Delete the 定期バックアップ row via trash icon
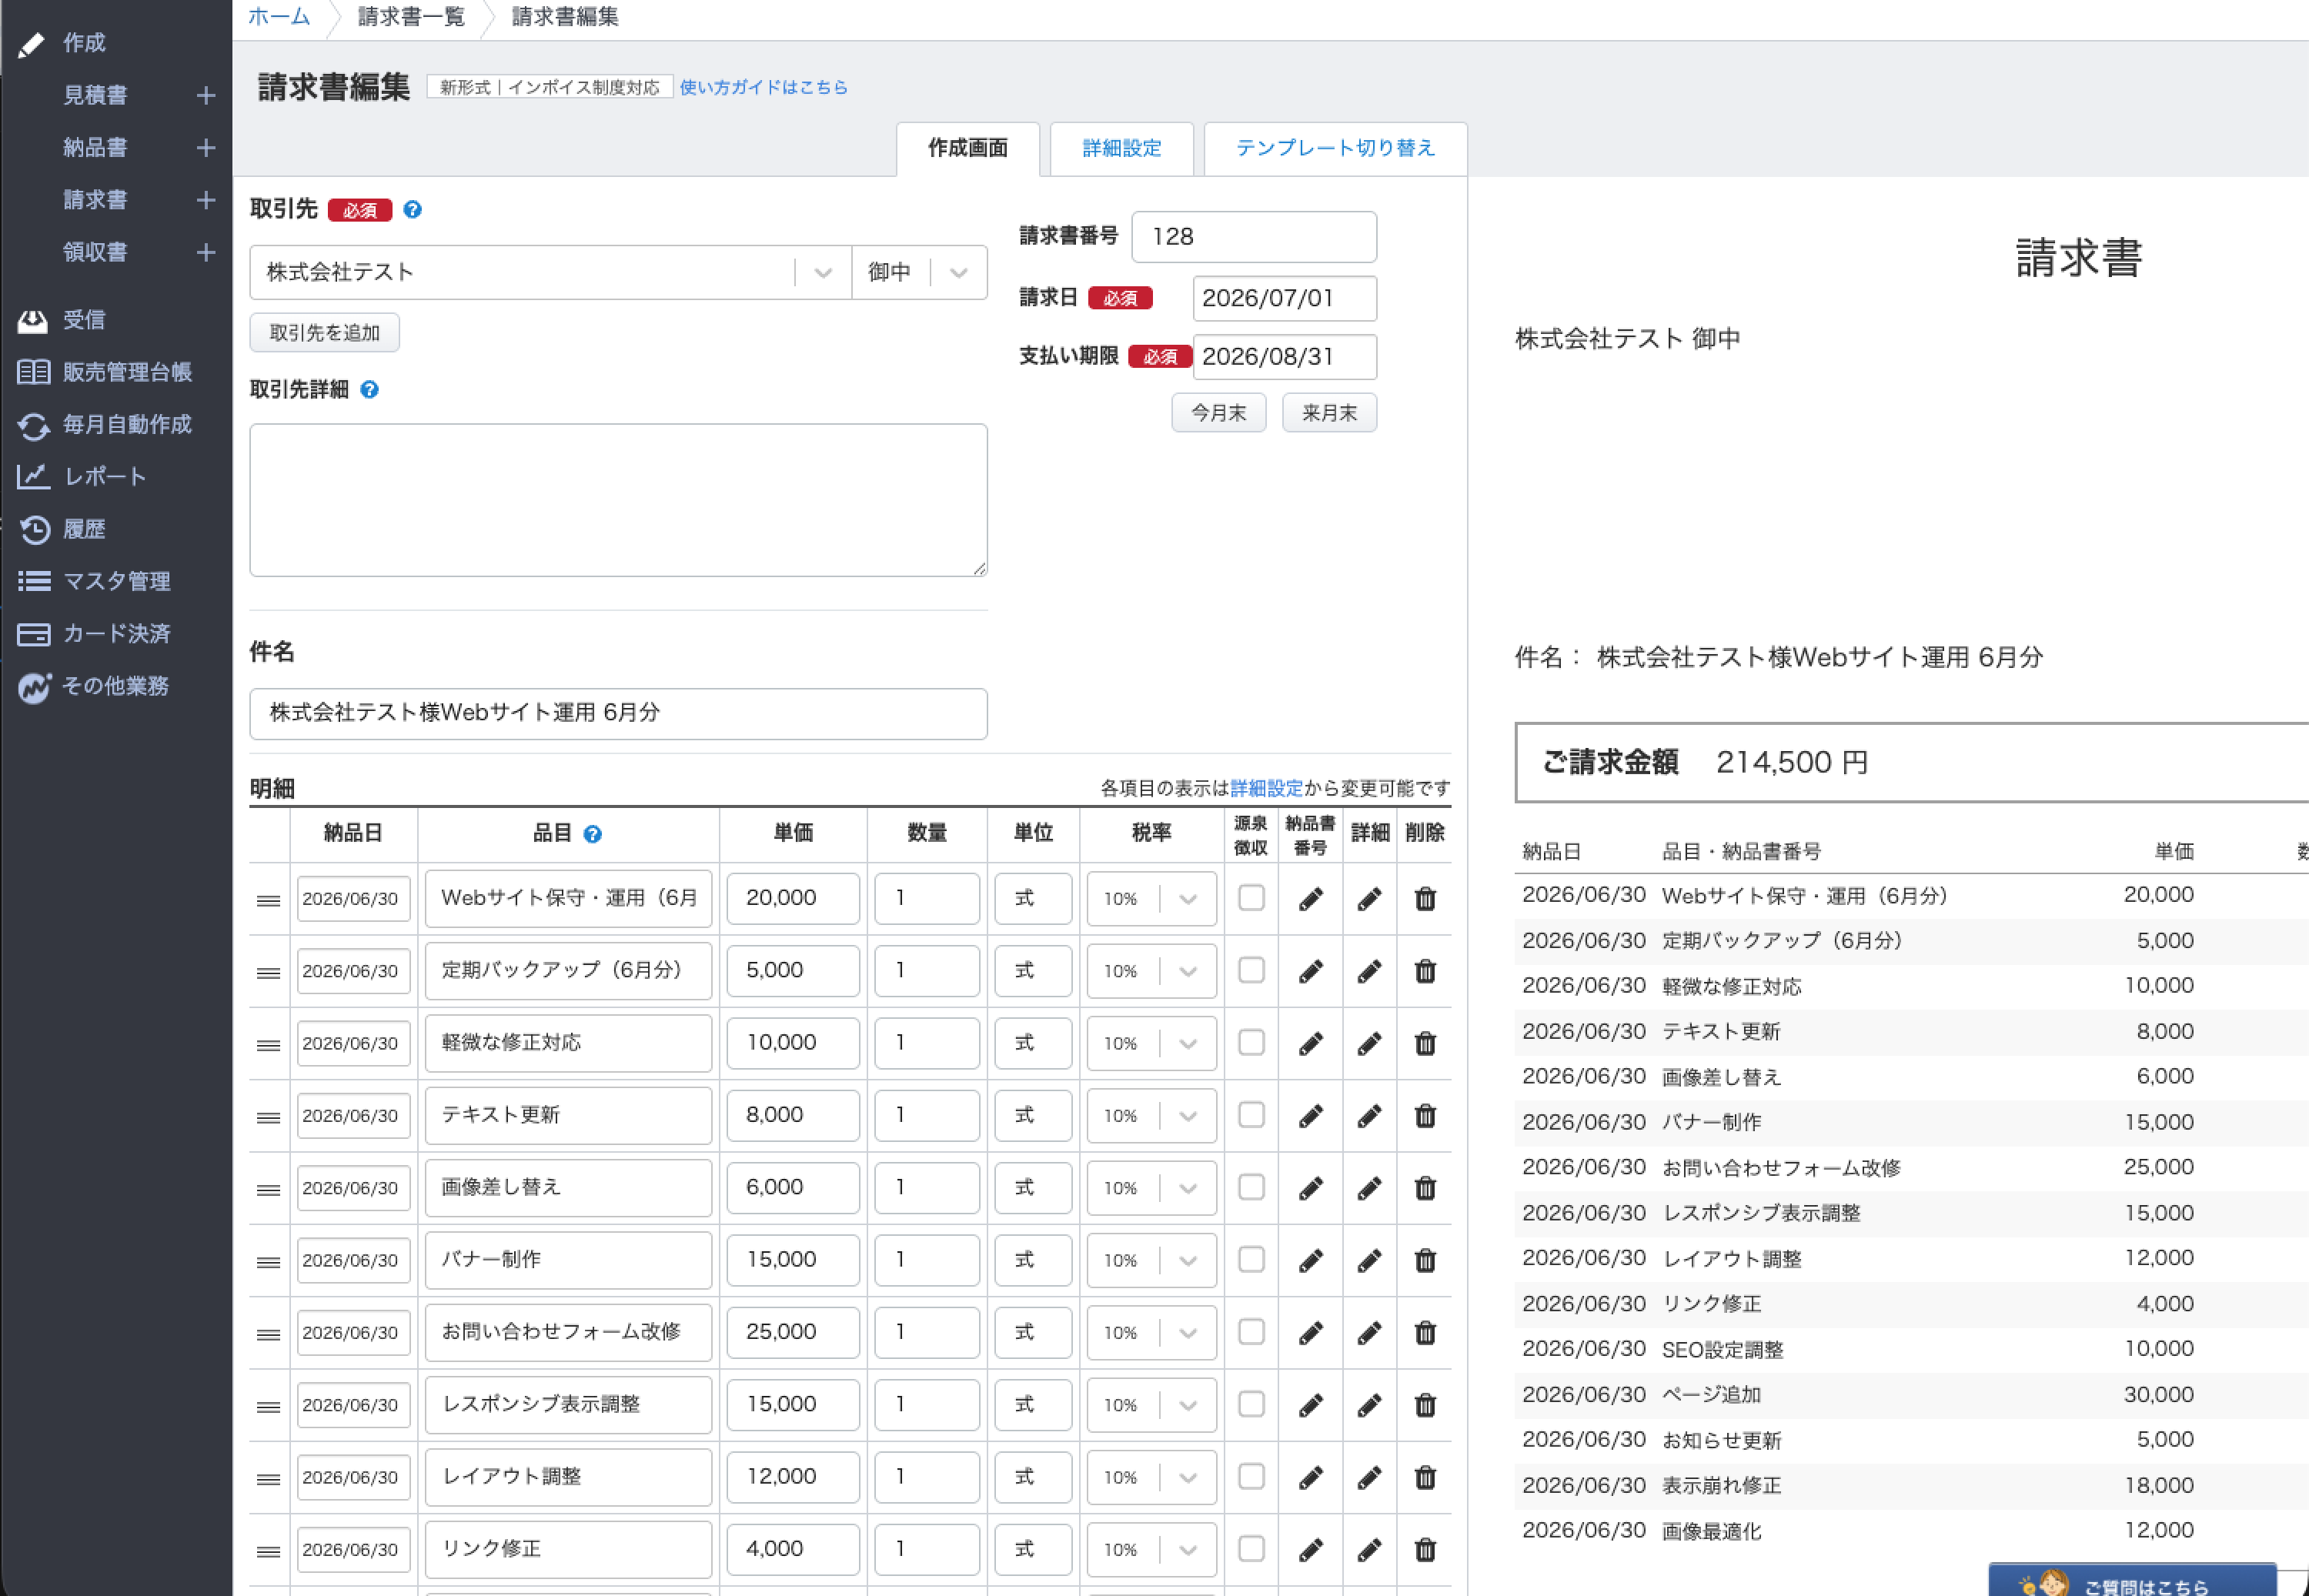This screenshot has width=2309, height=1596. (x=1425, y=971)
